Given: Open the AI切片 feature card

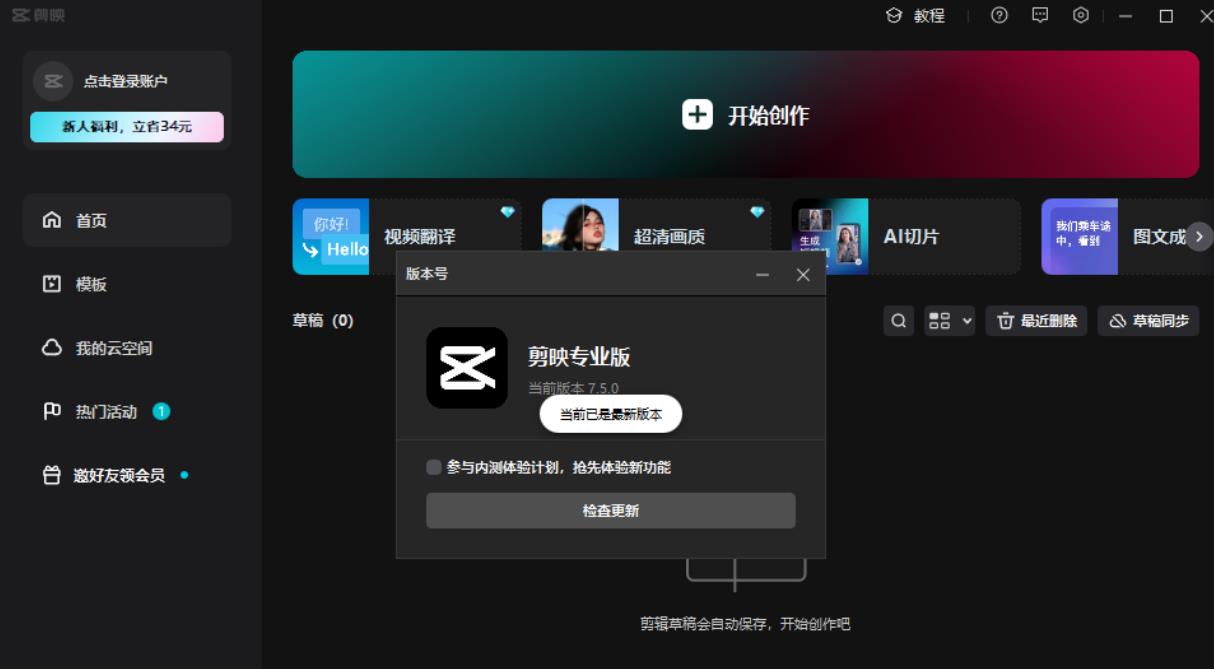Looking at the screenshot, I should tap(906, 236).
